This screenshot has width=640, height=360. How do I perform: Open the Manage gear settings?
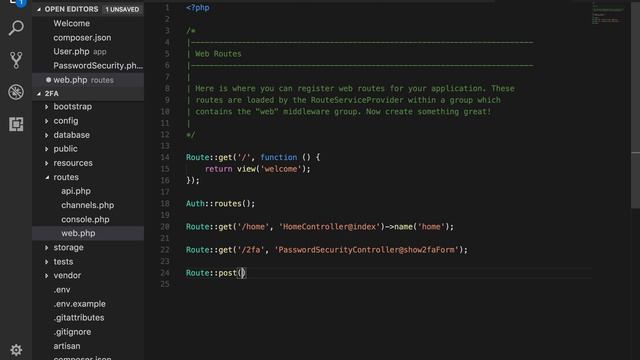[16, 350]
